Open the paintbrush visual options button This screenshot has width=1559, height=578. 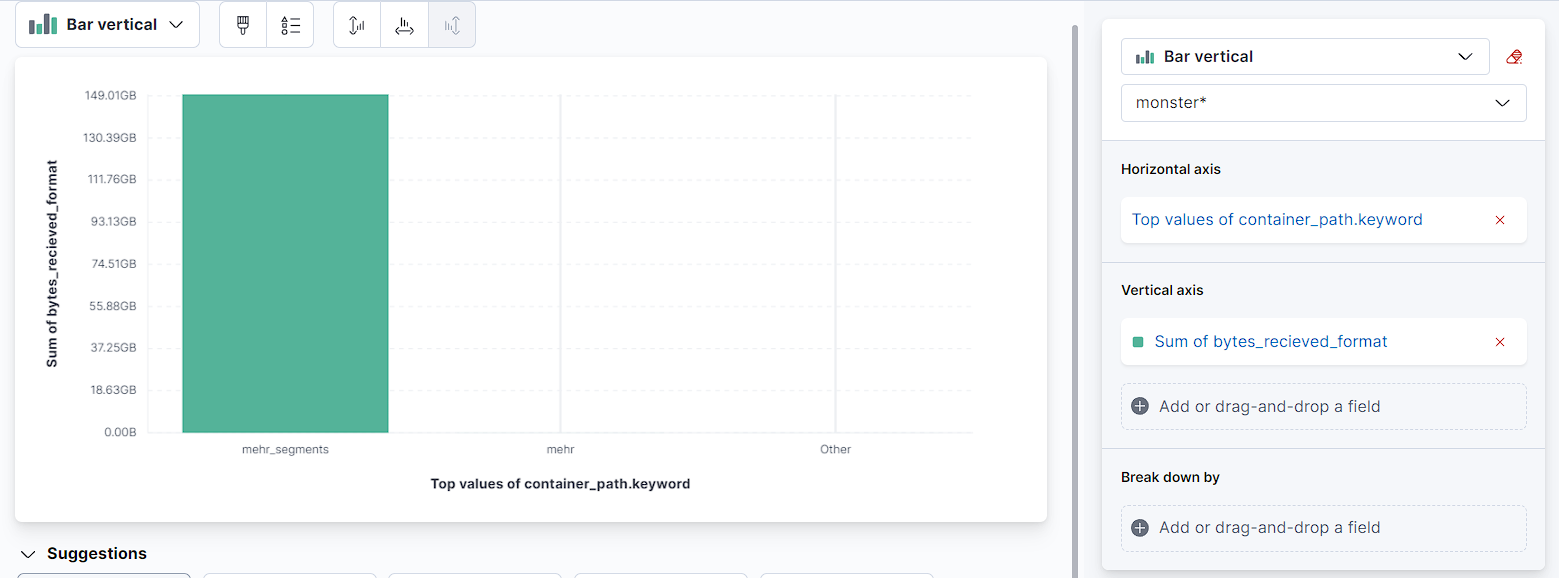point(243,25)
